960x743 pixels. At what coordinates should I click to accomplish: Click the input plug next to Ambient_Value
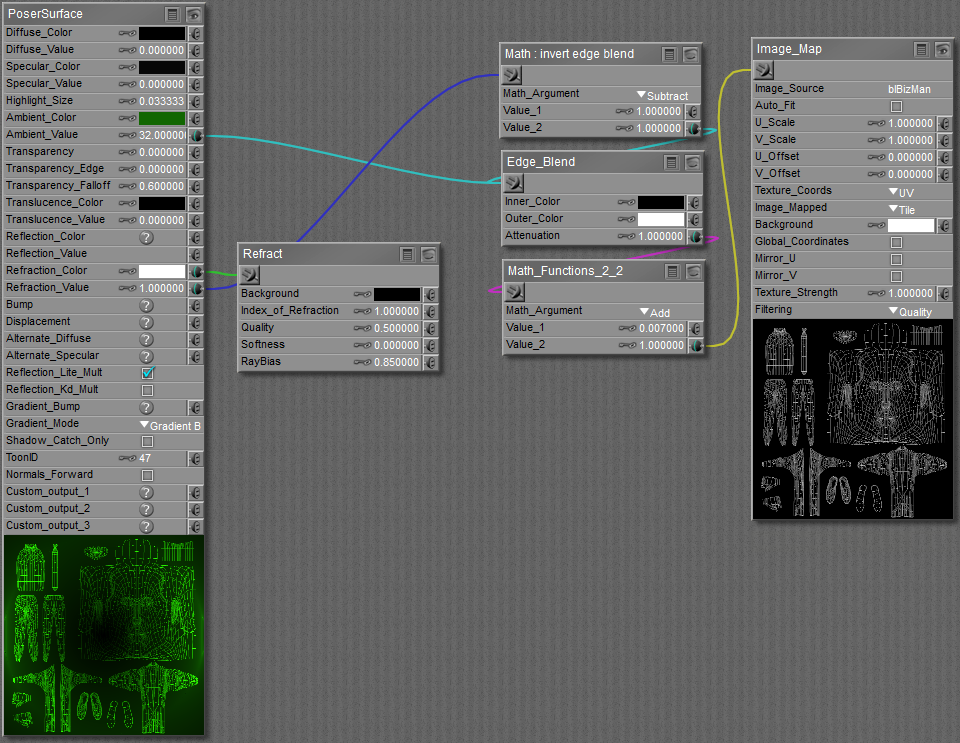[196, 135]
